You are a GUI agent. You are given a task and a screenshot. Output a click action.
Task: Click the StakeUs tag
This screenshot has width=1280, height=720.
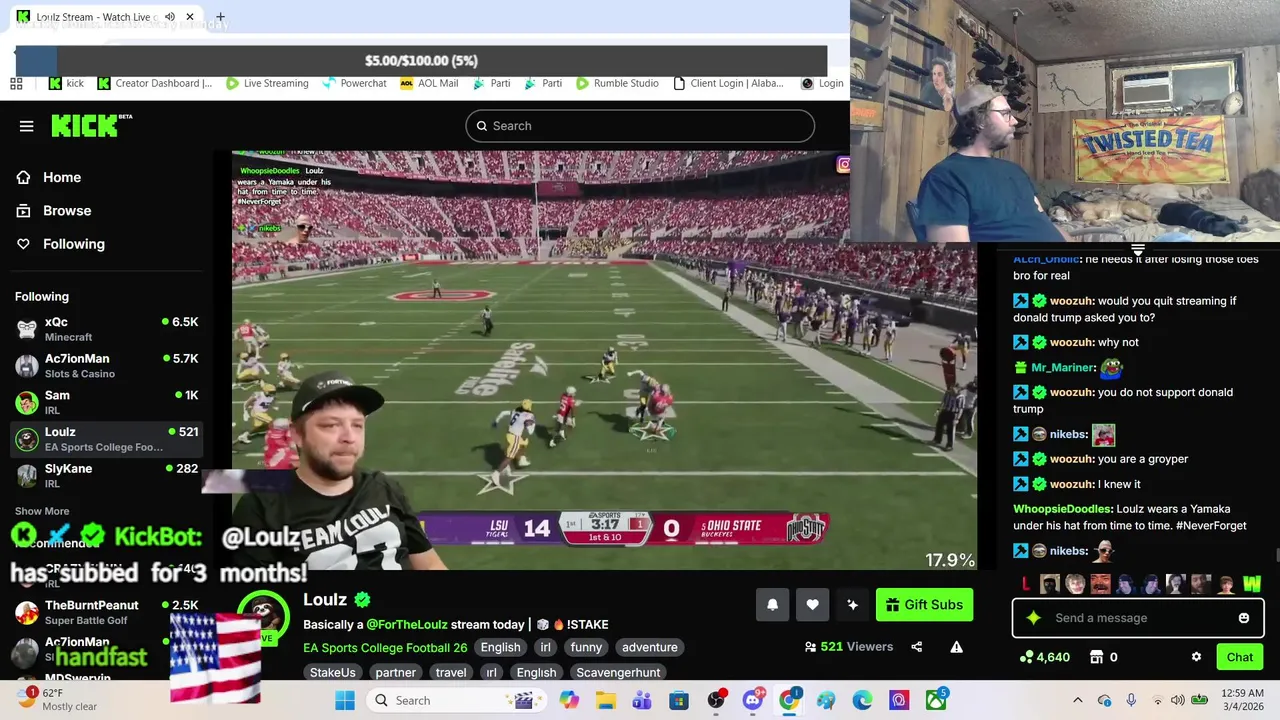[x=332, y=673]
